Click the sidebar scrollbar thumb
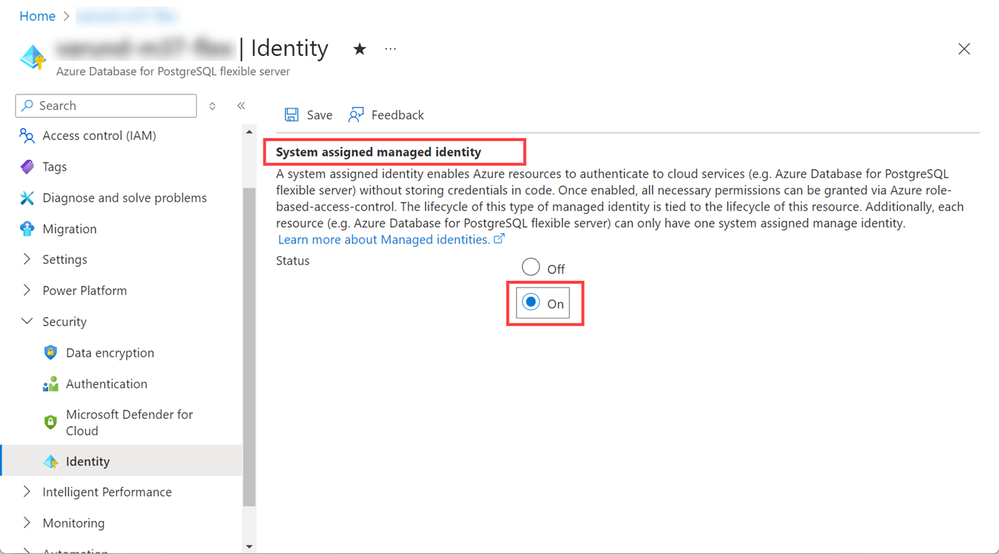This screenshot has width=999, height=554. pos(249,347)
